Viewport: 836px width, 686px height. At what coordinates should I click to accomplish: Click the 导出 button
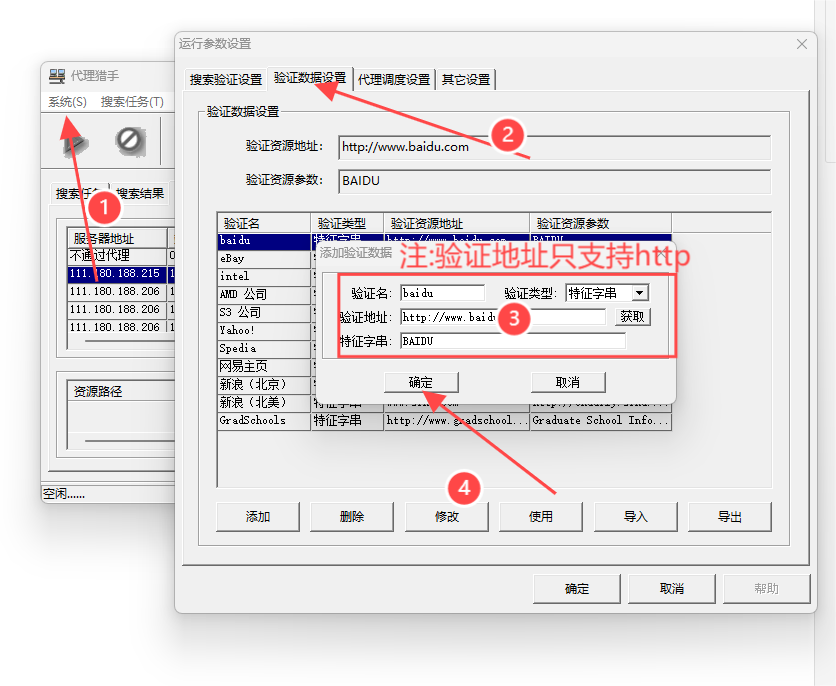[729, 517]
